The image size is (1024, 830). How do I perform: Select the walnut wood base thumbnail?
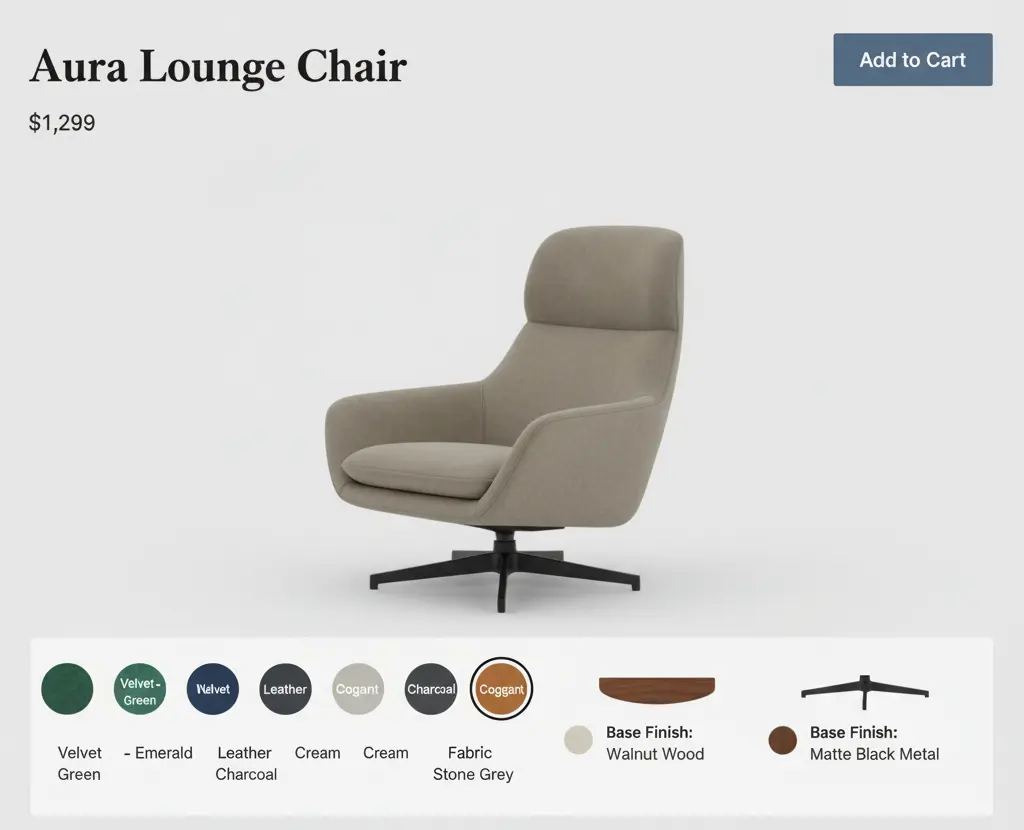657,690
